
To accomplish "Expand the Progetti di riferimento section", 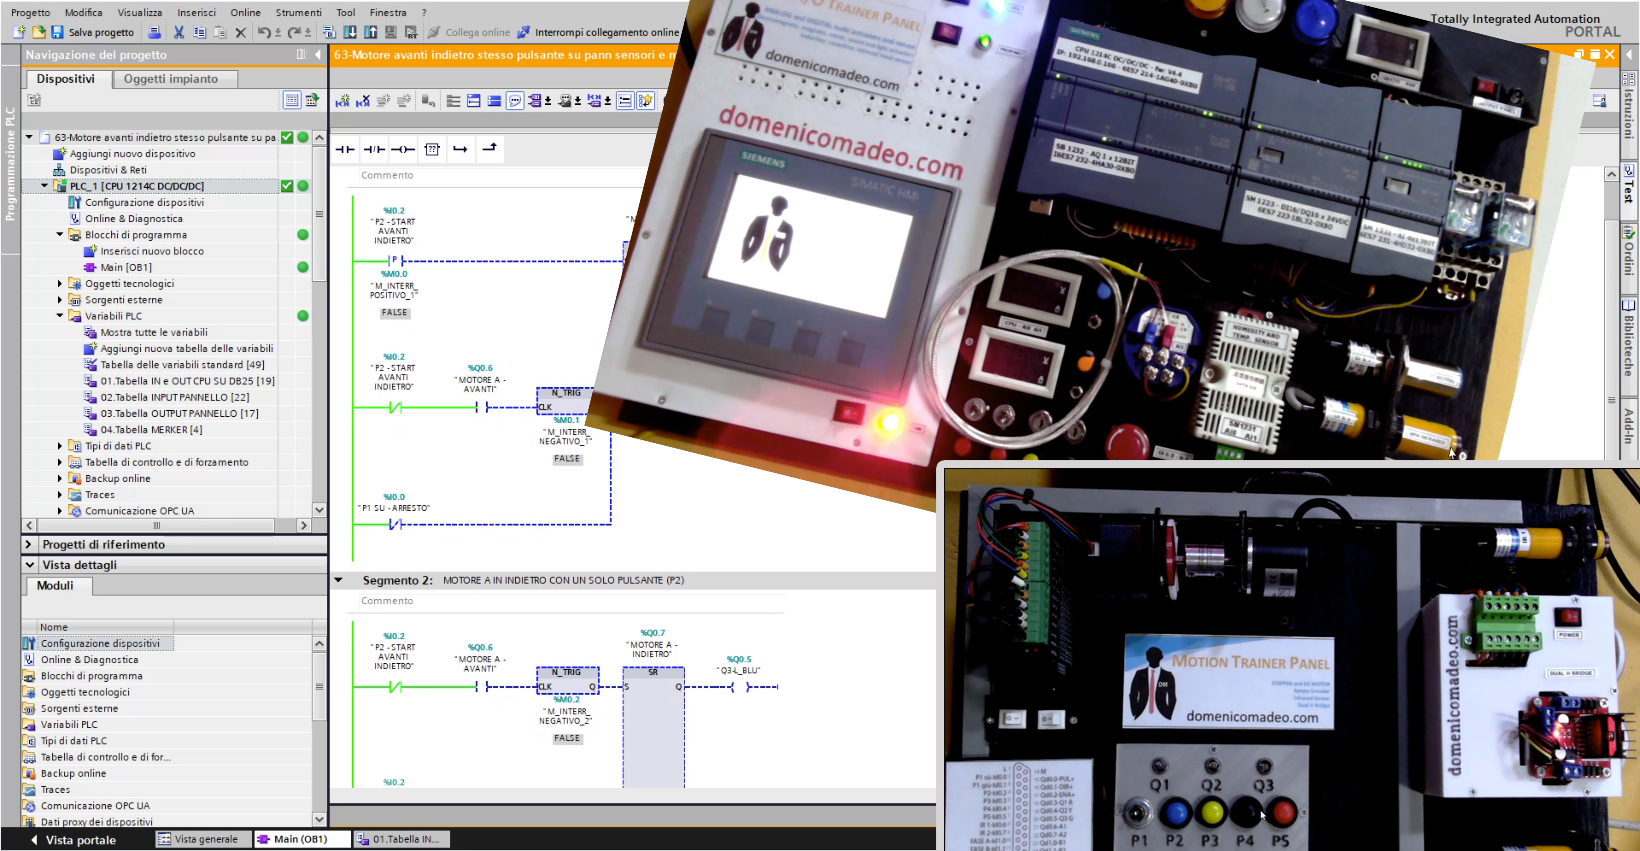I will point(29,545).
